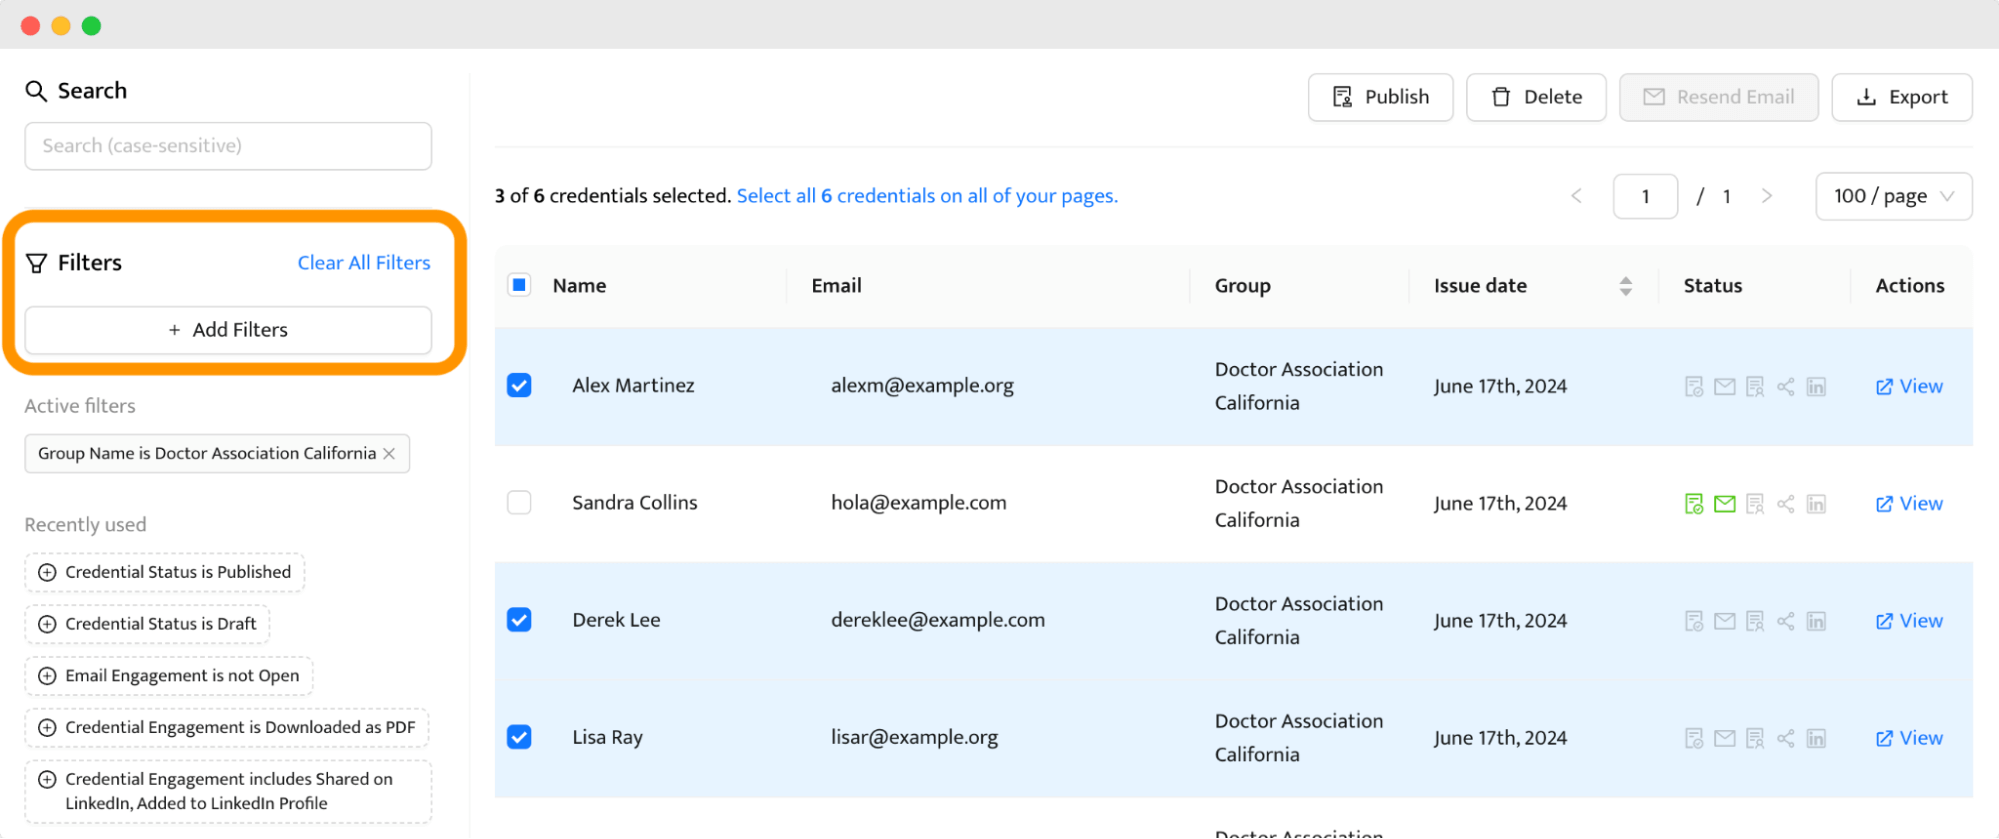
Task: Open View link for Sandra Collins
Action: tap(1909, 503)
